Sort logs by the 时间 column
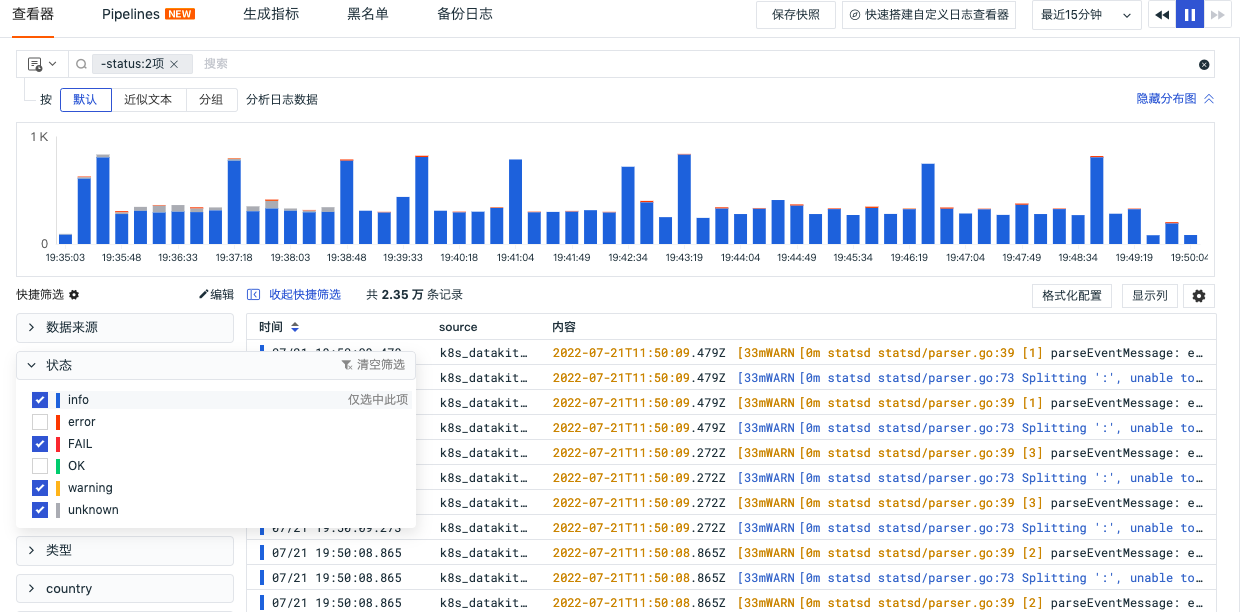The image size is (1240, 612). click(295, 327)
